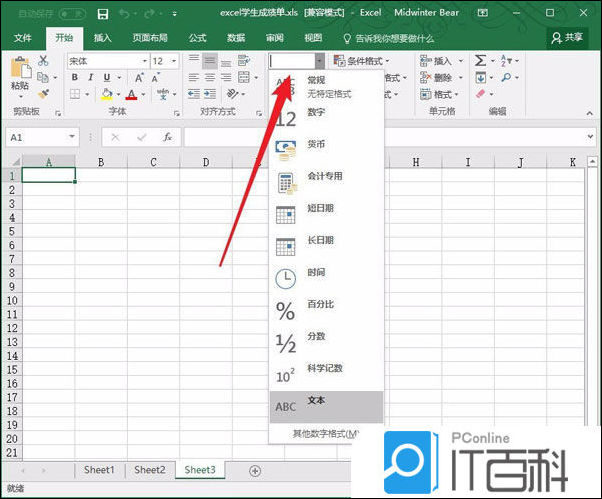
Task: Click the 粘贴 paste icon
Action: [x=21, y=68]
